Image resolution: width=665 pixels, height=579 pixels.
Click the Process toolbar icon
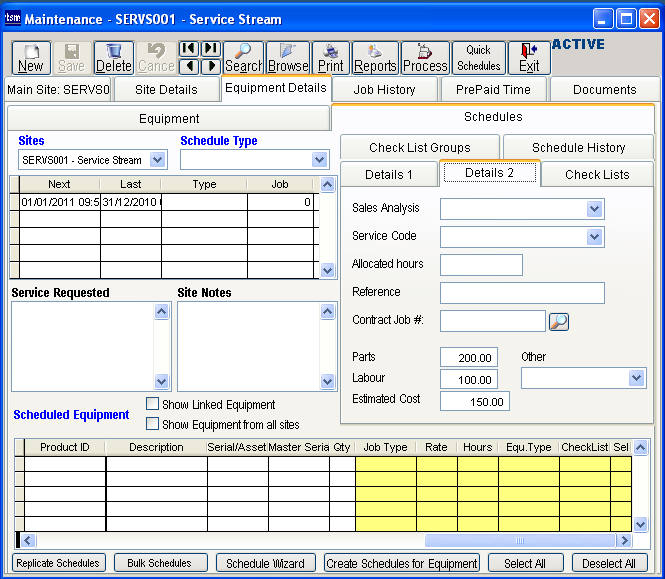[425, 58]
